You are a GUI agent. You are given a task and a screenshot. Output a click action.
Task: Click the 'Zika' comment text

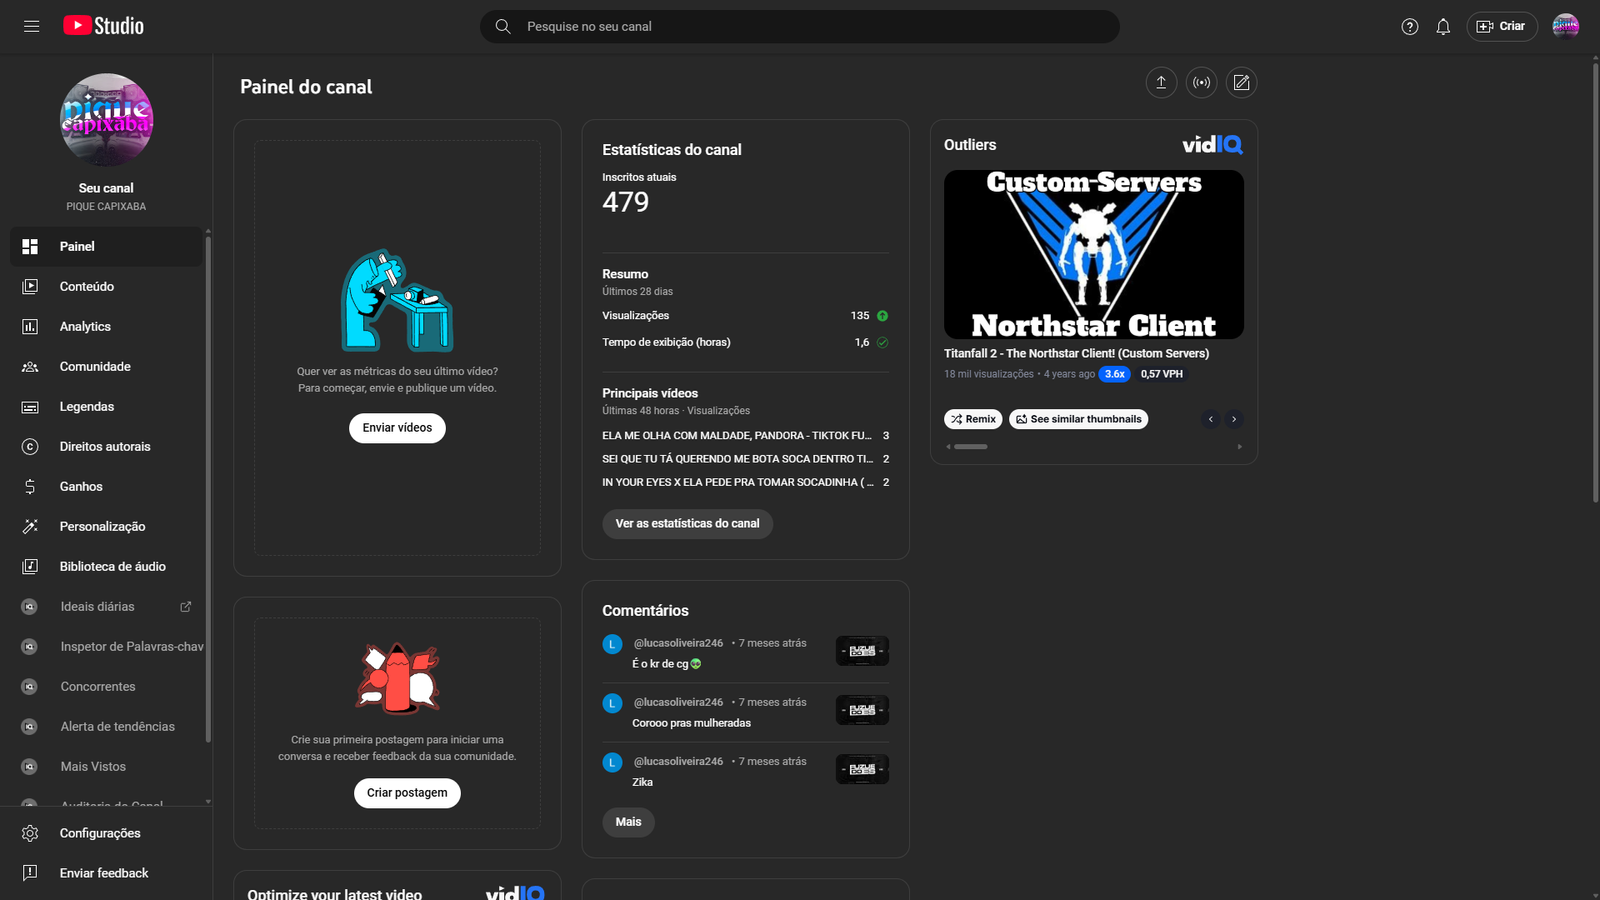pyautogui.click(x=643, y=782)
